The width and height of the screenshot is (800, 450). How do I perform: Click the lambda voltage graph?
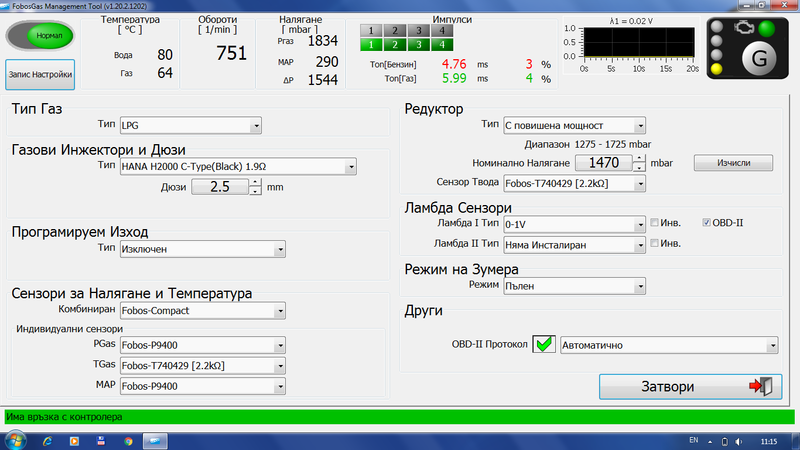coord(638,42)
